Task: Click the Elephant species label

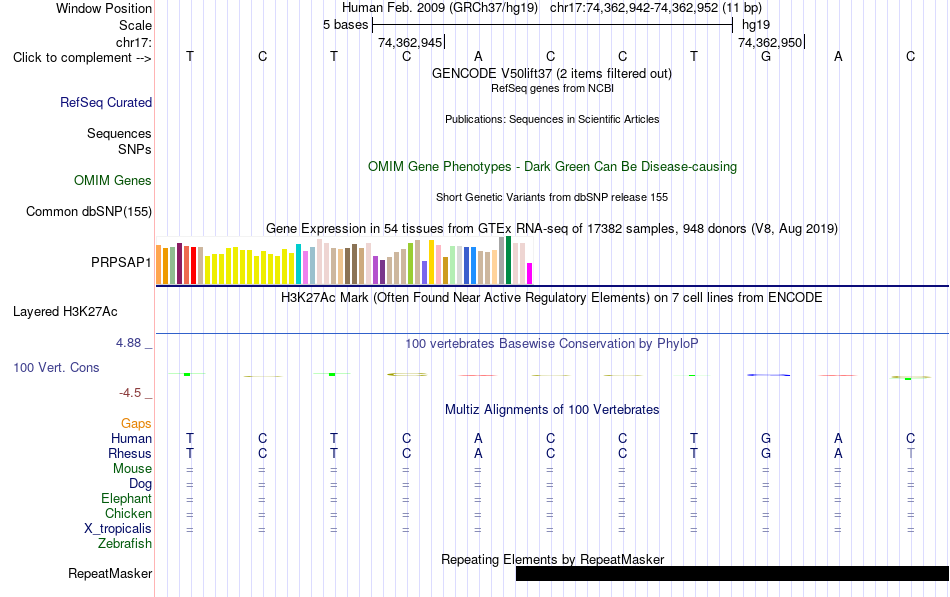Action: coord(126,499)
